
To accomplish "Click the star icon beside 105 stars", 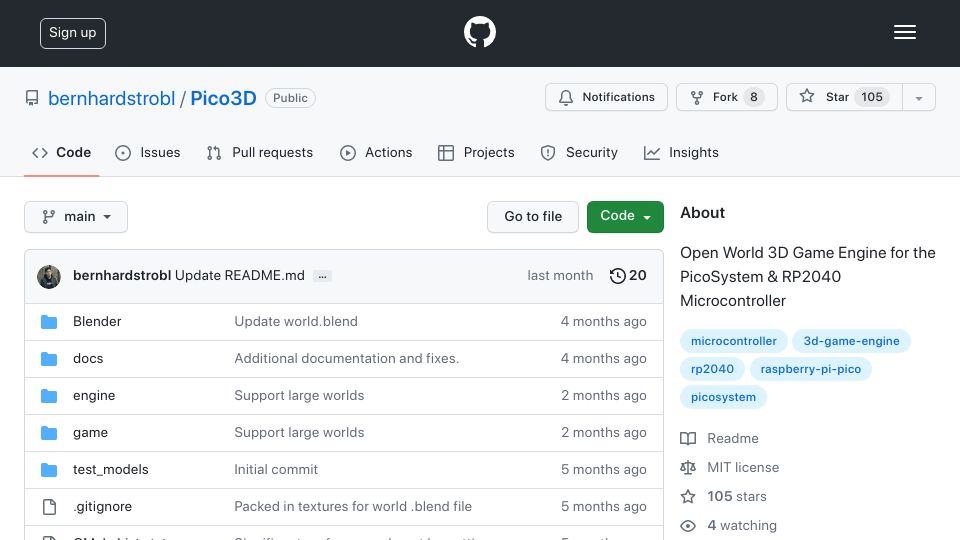I will [688, 497].
